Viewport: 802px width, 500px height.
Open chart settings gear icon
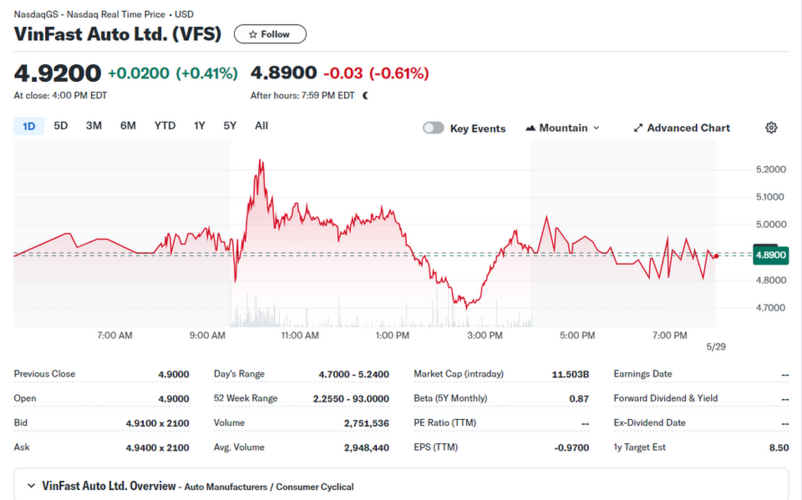click(x=771, y=128)
